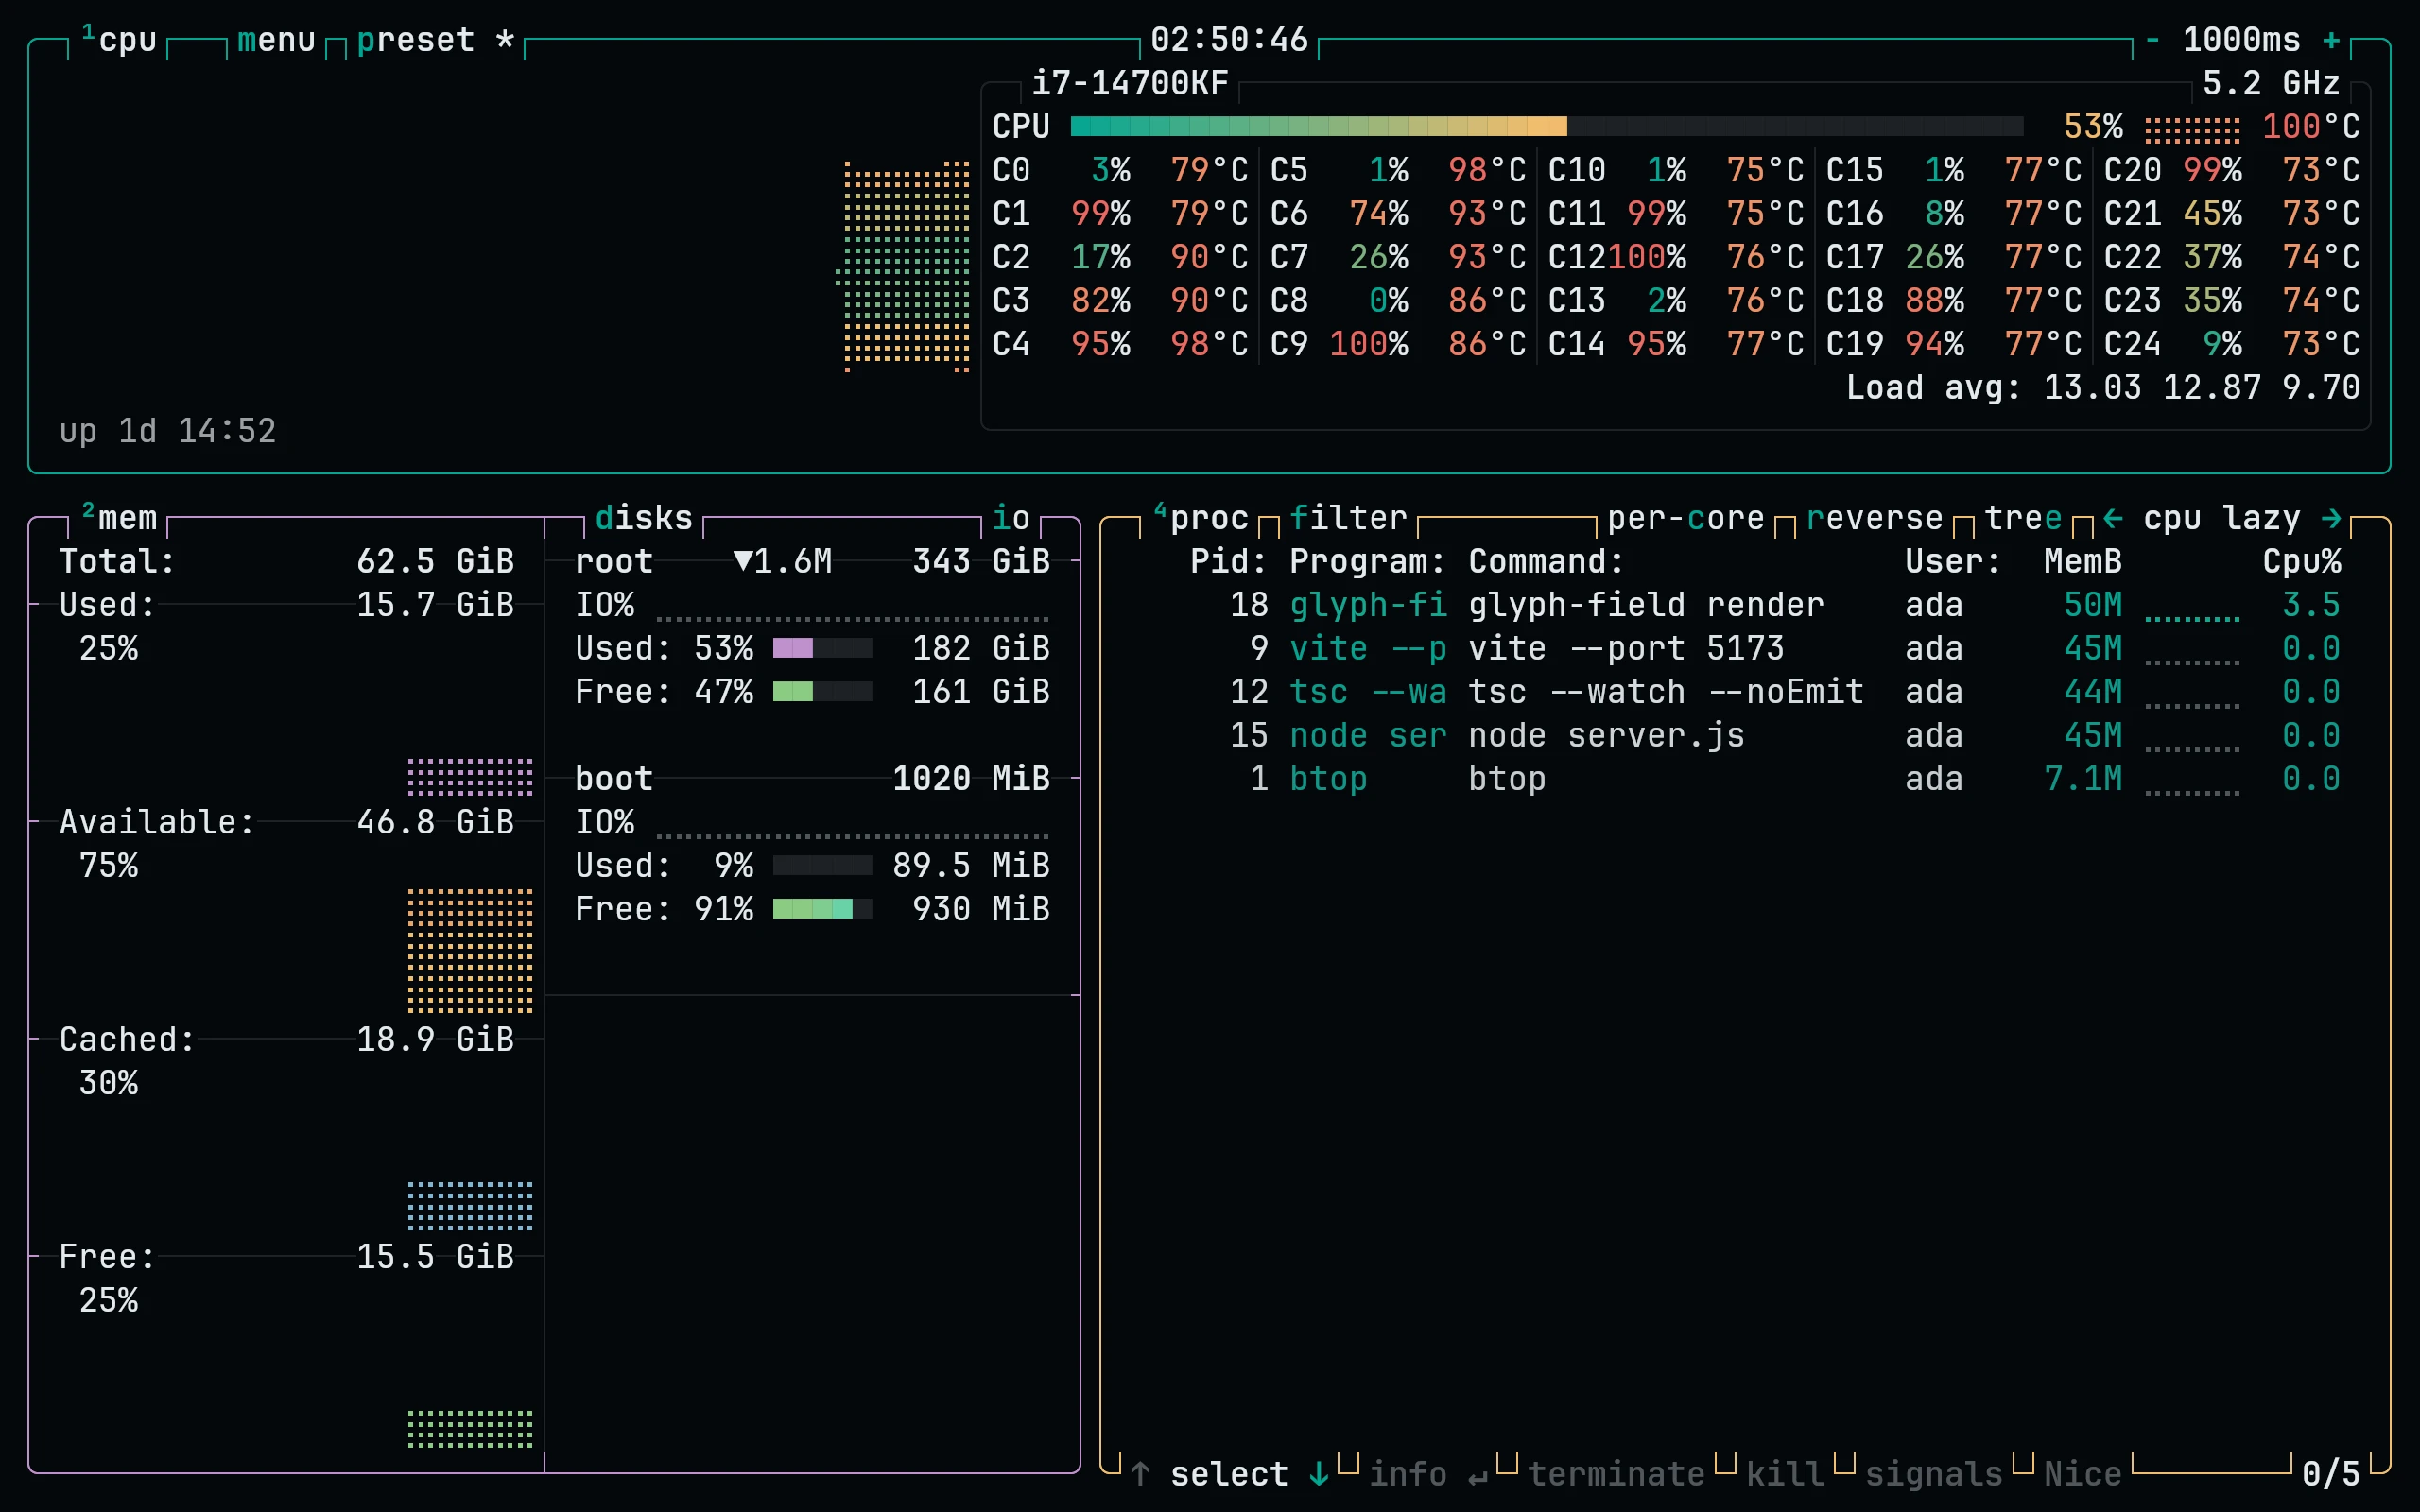Click the root disk name label
The image size is (2420, 1512).
614,561
